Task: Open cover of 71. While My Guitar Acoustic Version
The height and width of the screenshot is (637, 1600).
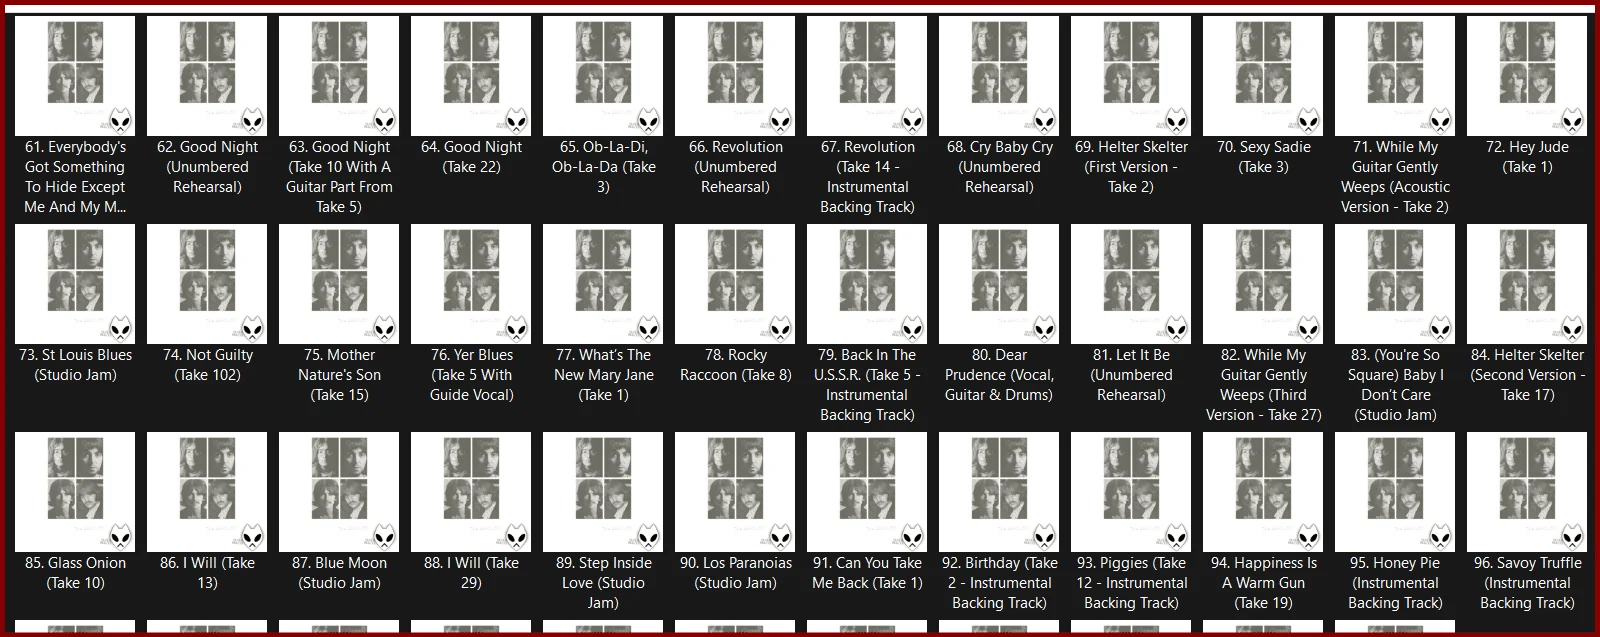Action: (x=1395, y=76)
